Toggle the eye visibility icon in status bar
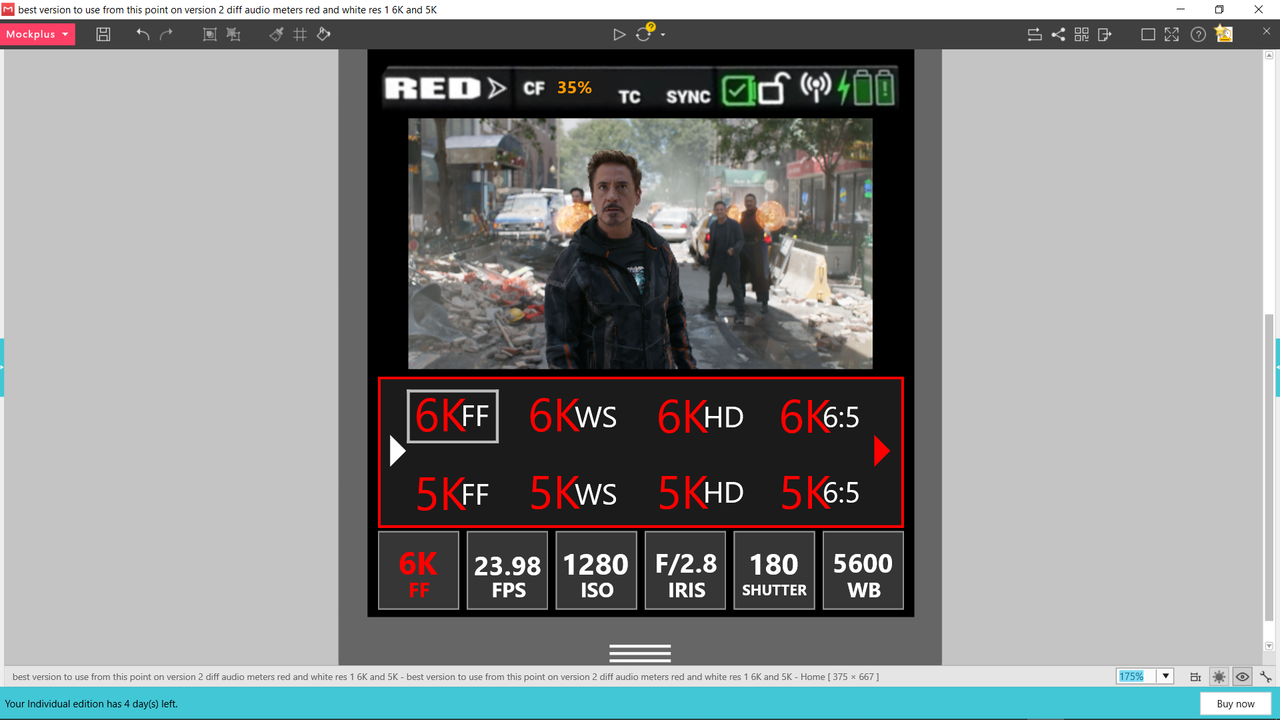1280x720 pixels. (1242, 677)
